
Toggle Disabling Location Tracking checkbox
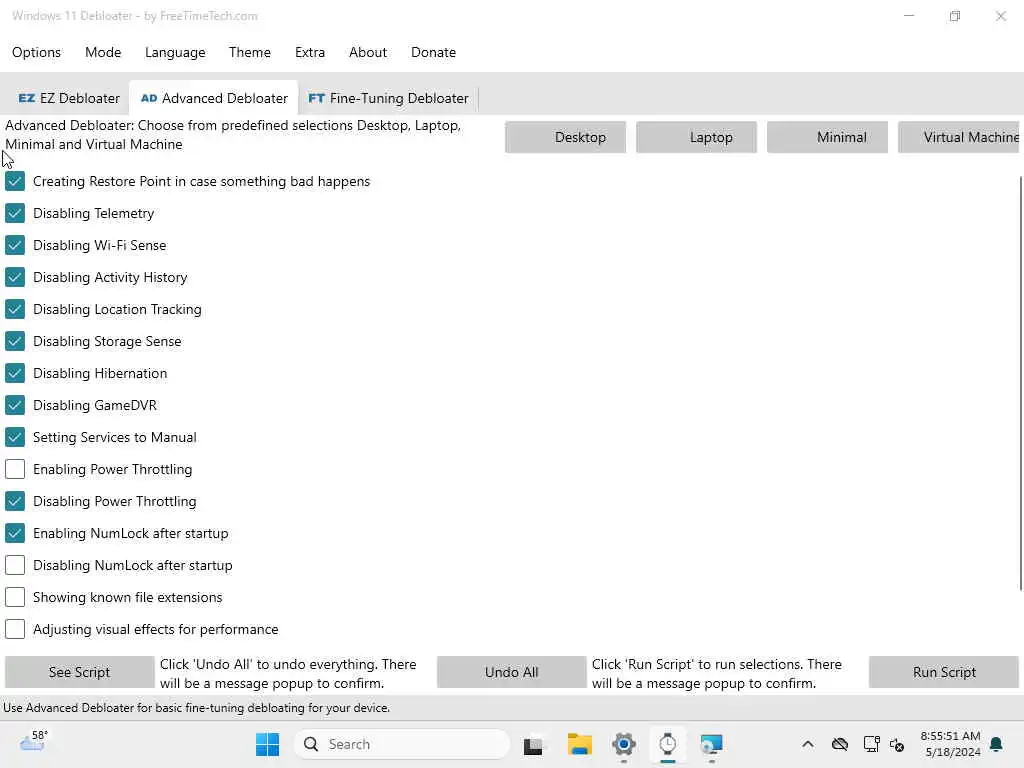coord(14,309)
